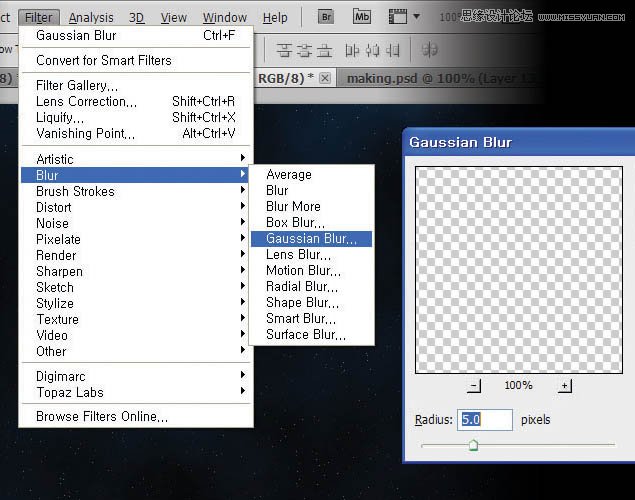Image resolution: width=635 pixels, height=500 pixels.
Task: Click the screen mode film-strip icon
Action: click(x=398, y=17)
